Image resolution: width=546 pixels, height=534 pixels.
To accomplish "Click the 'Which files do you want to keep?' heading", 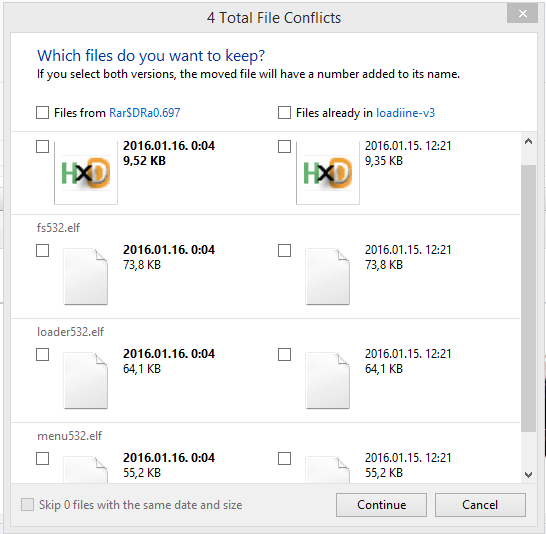I will coord(151,56).
